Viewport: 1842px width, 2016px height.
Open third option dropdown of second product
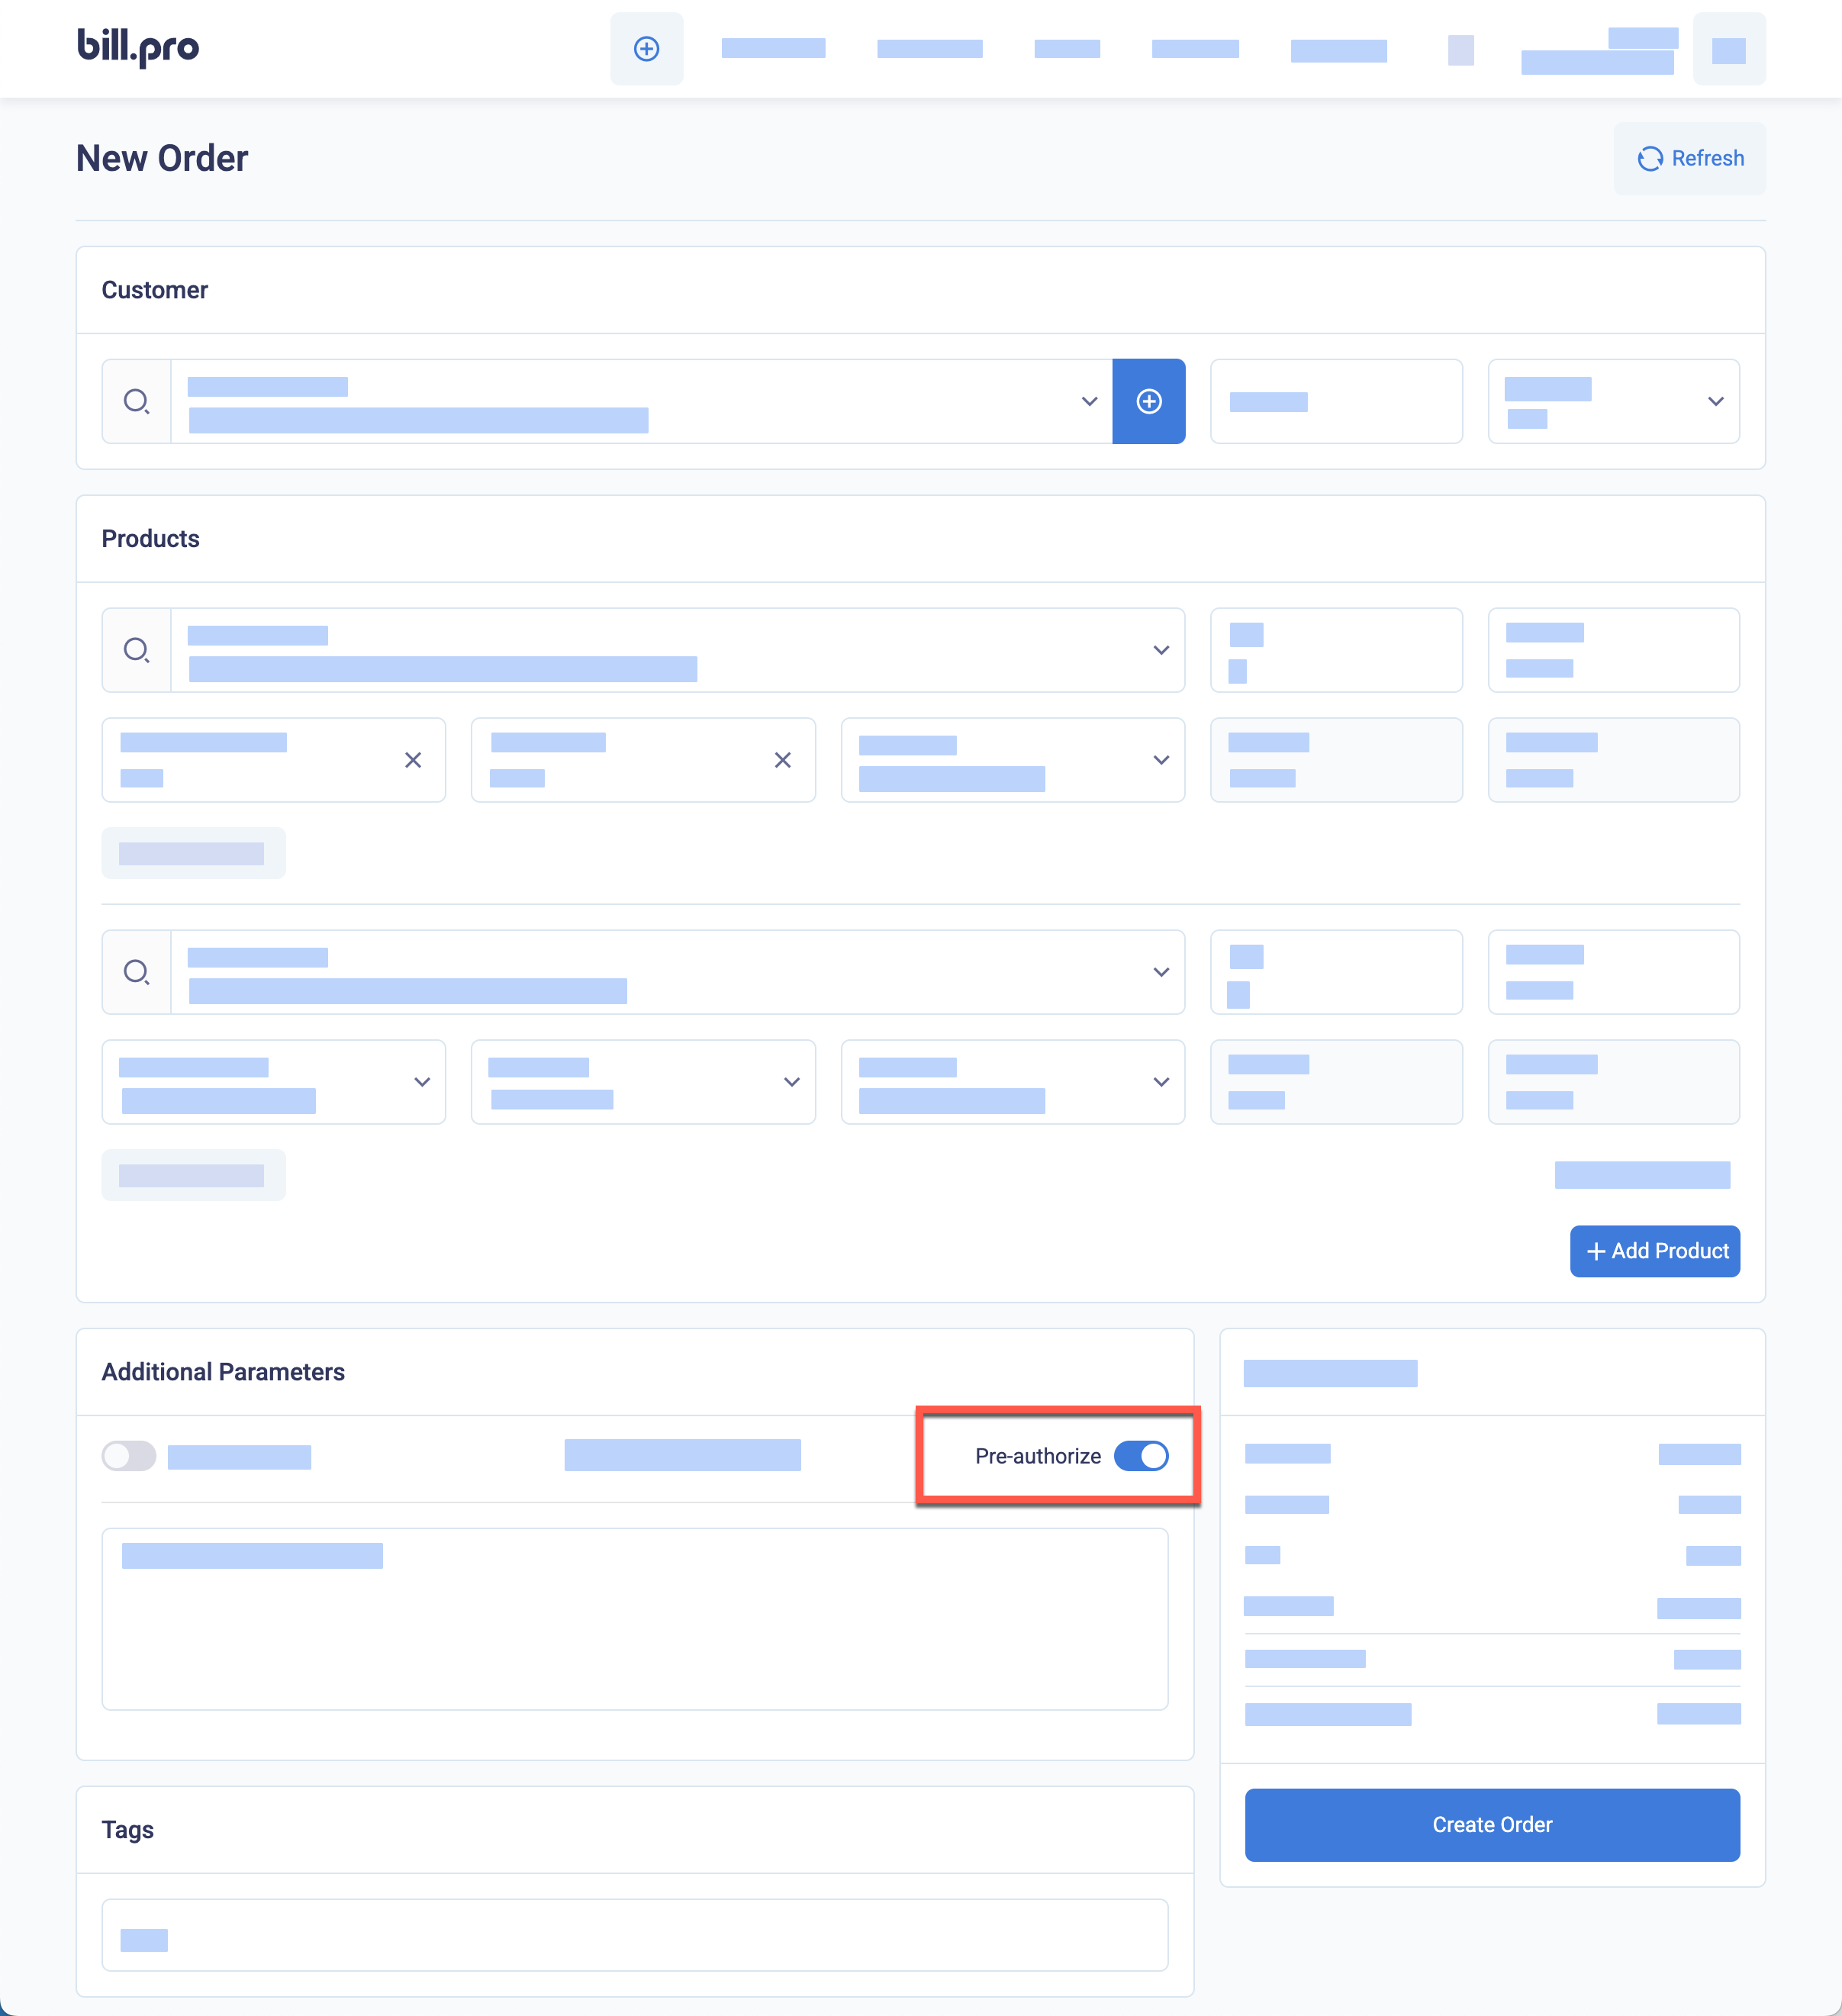[1013, 1082]
